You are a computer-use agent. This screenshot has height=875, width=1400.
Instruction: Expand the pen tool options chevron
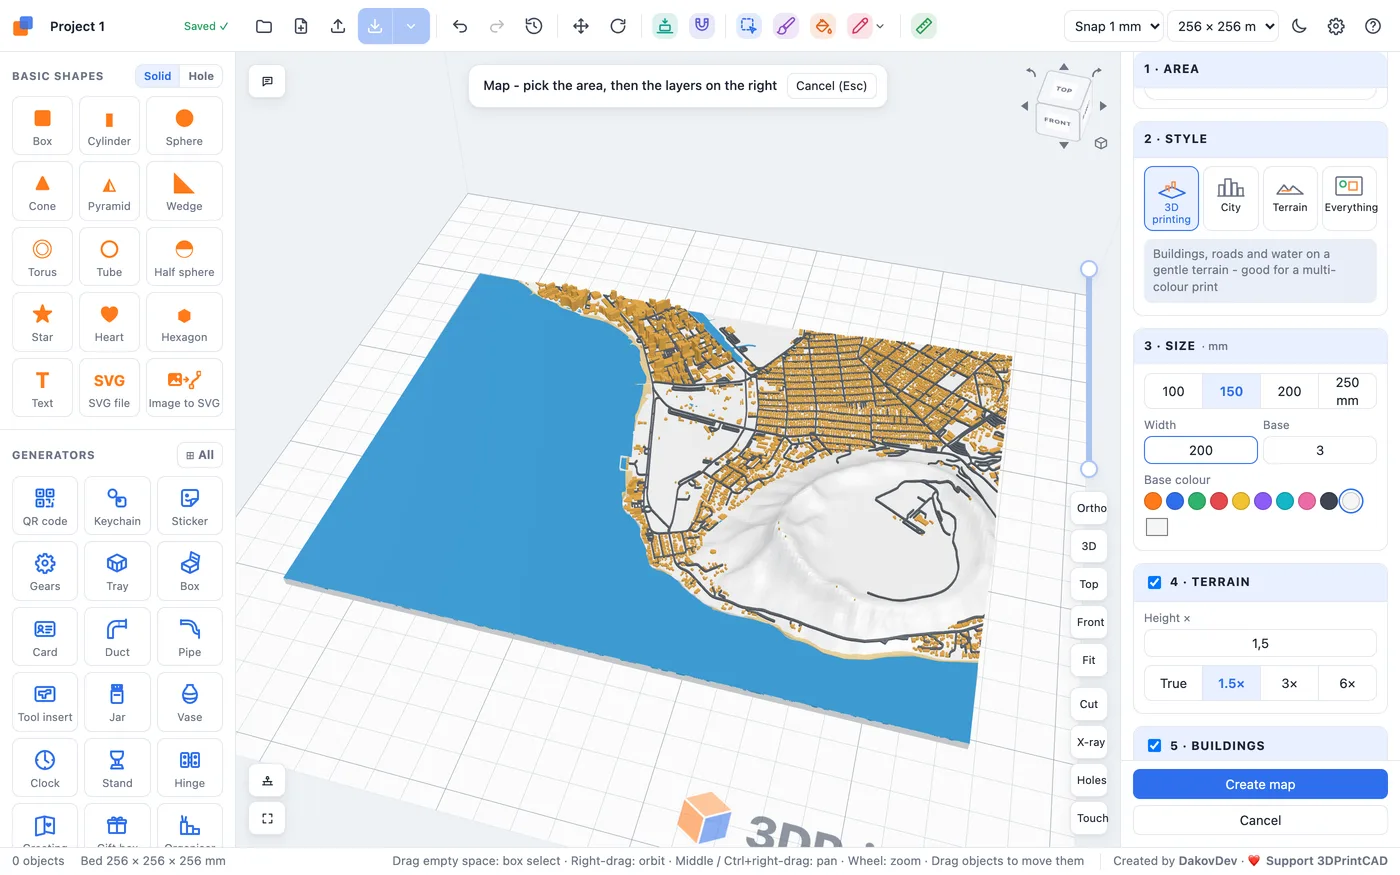point(880,26)
